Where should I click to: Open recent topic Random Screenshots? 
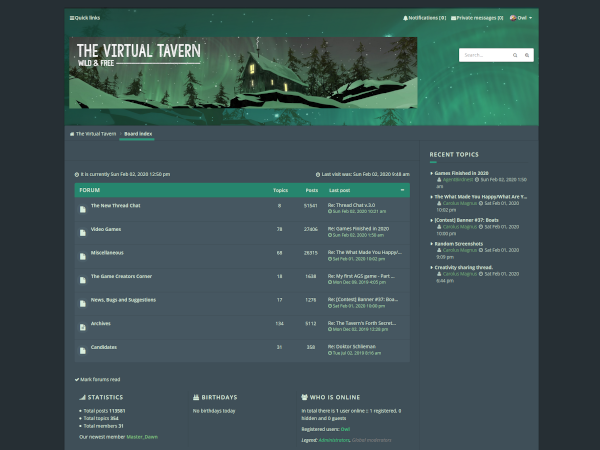[459, 244]
